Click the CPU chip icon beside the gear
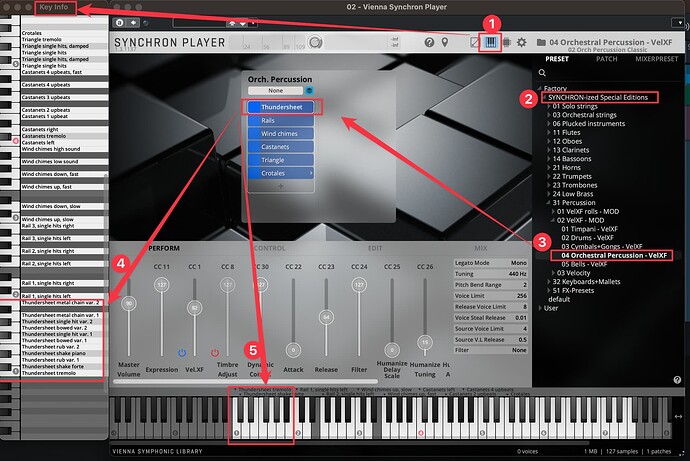Viewport: 690px width, 461px height. [x=506, y=42]
